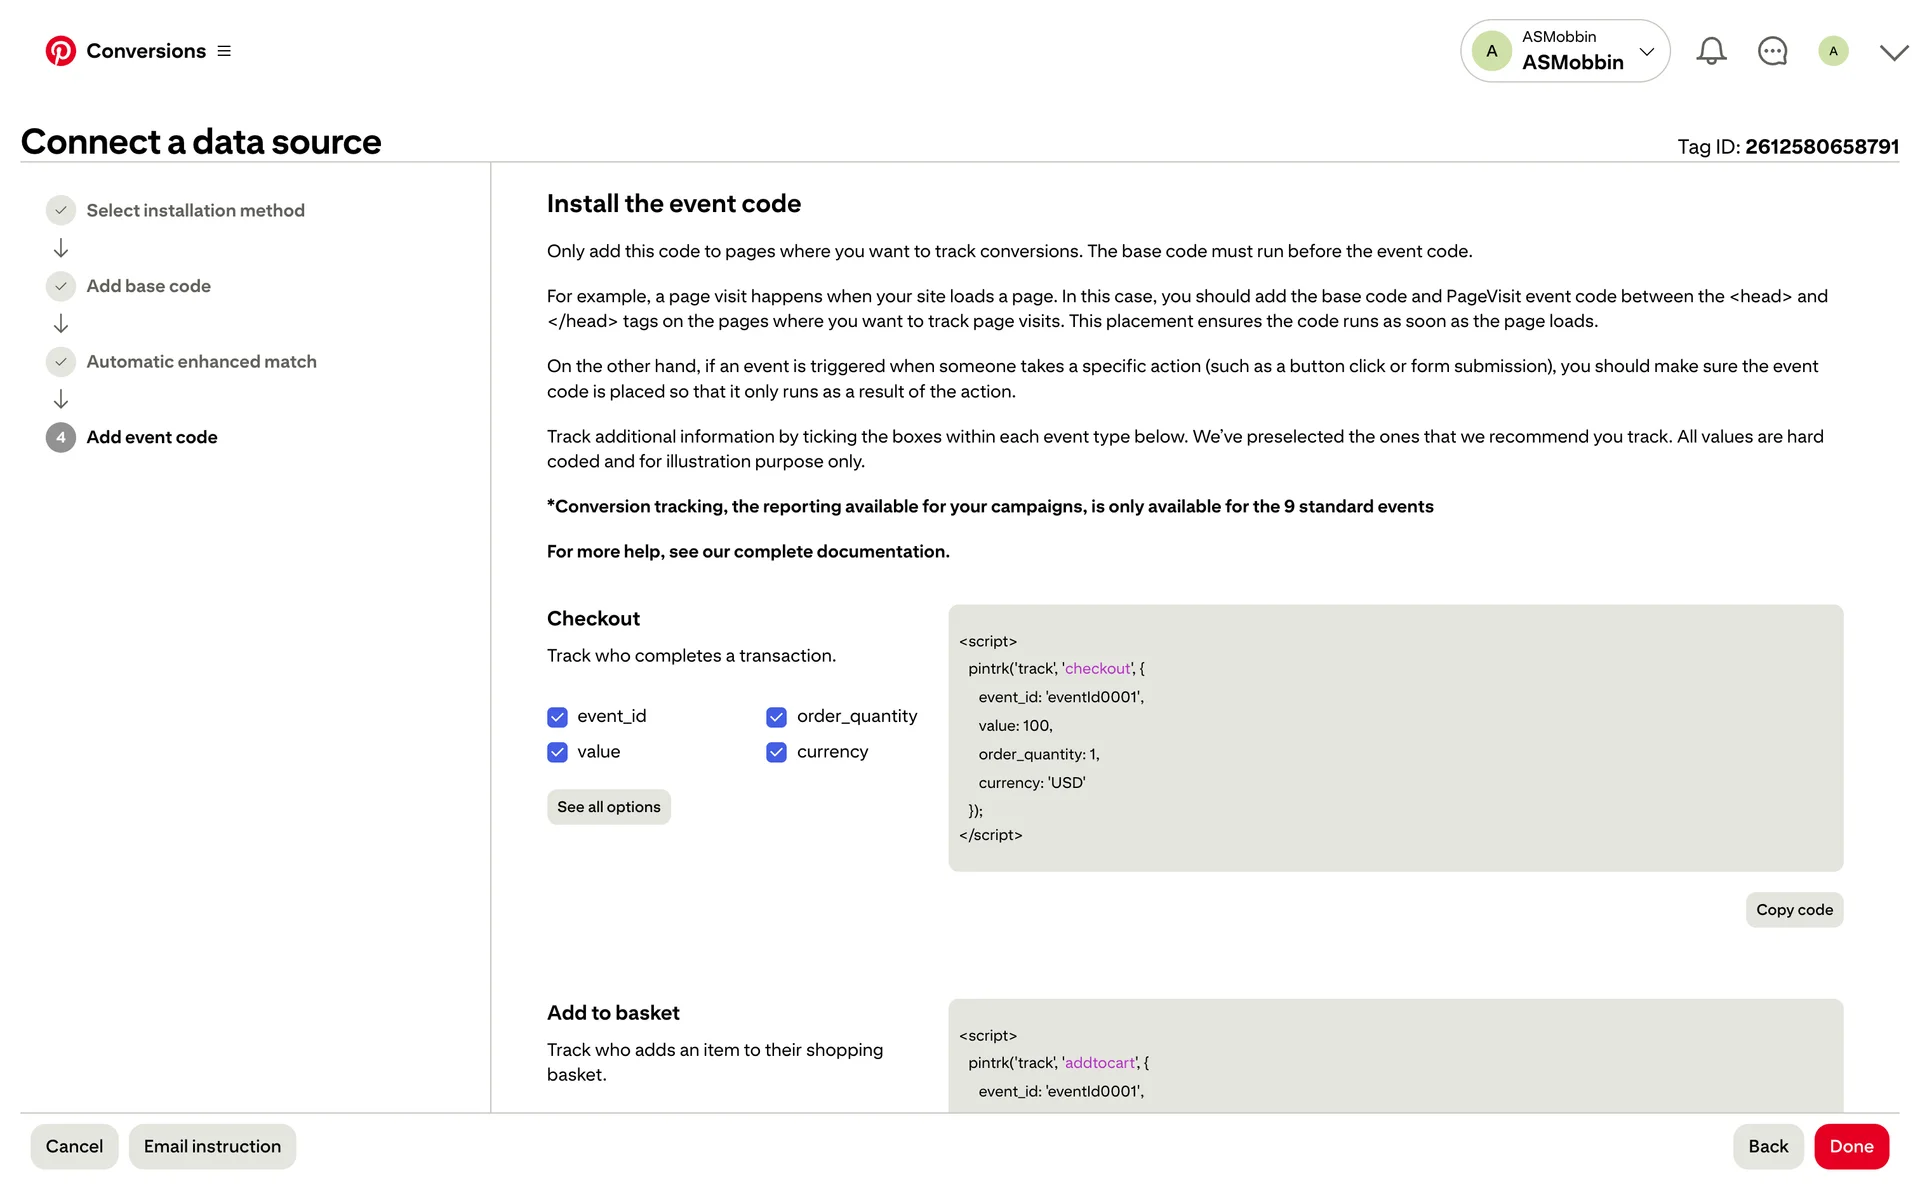Viewport: 1920px width, 1200px height.
Task: Toggle the order_quantity checkbox
Action: 777,717
